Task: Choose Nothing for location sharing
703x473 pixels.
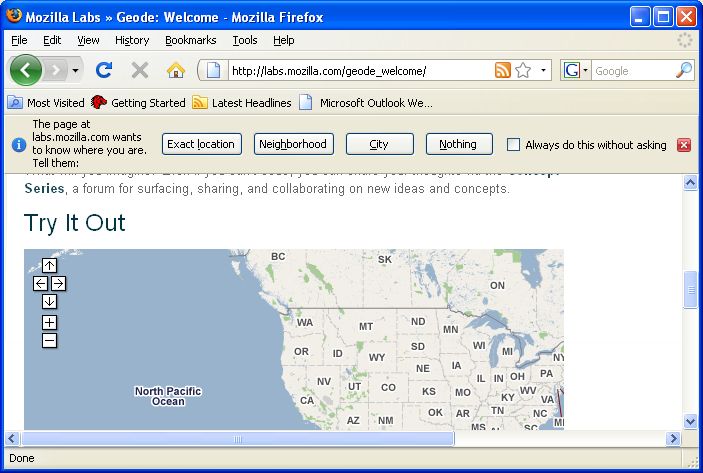Action: pos(459,144)
